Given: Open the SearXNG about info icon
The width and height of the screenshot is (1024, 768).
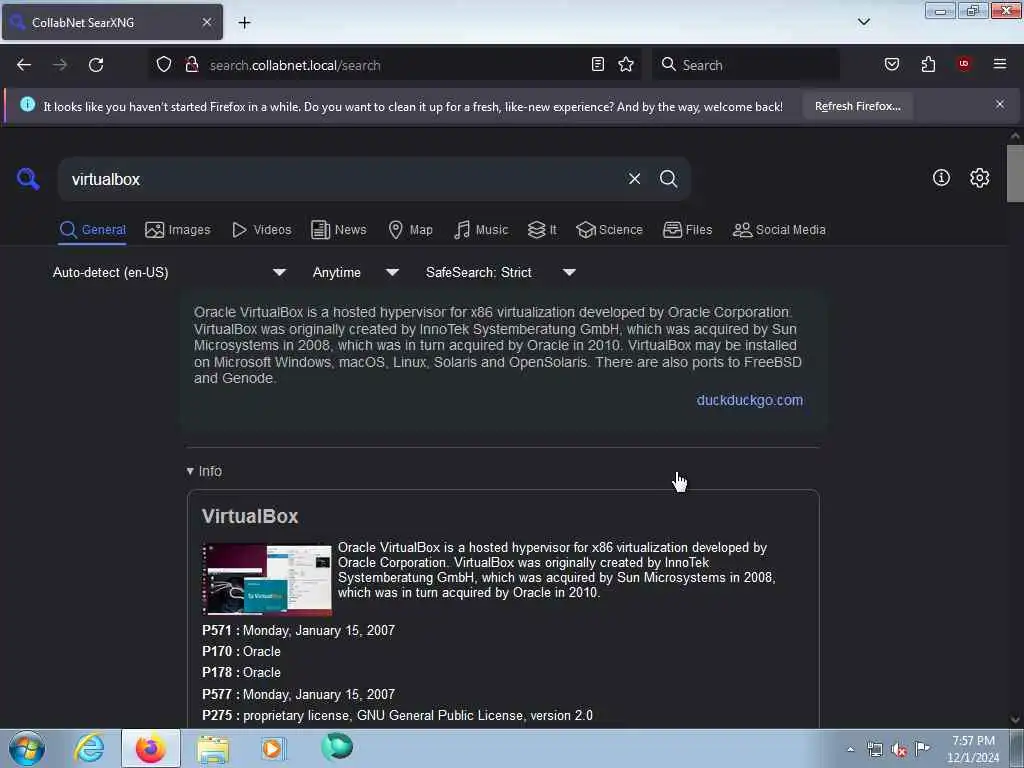Looking at the screenshot, I should pos(941,178).
